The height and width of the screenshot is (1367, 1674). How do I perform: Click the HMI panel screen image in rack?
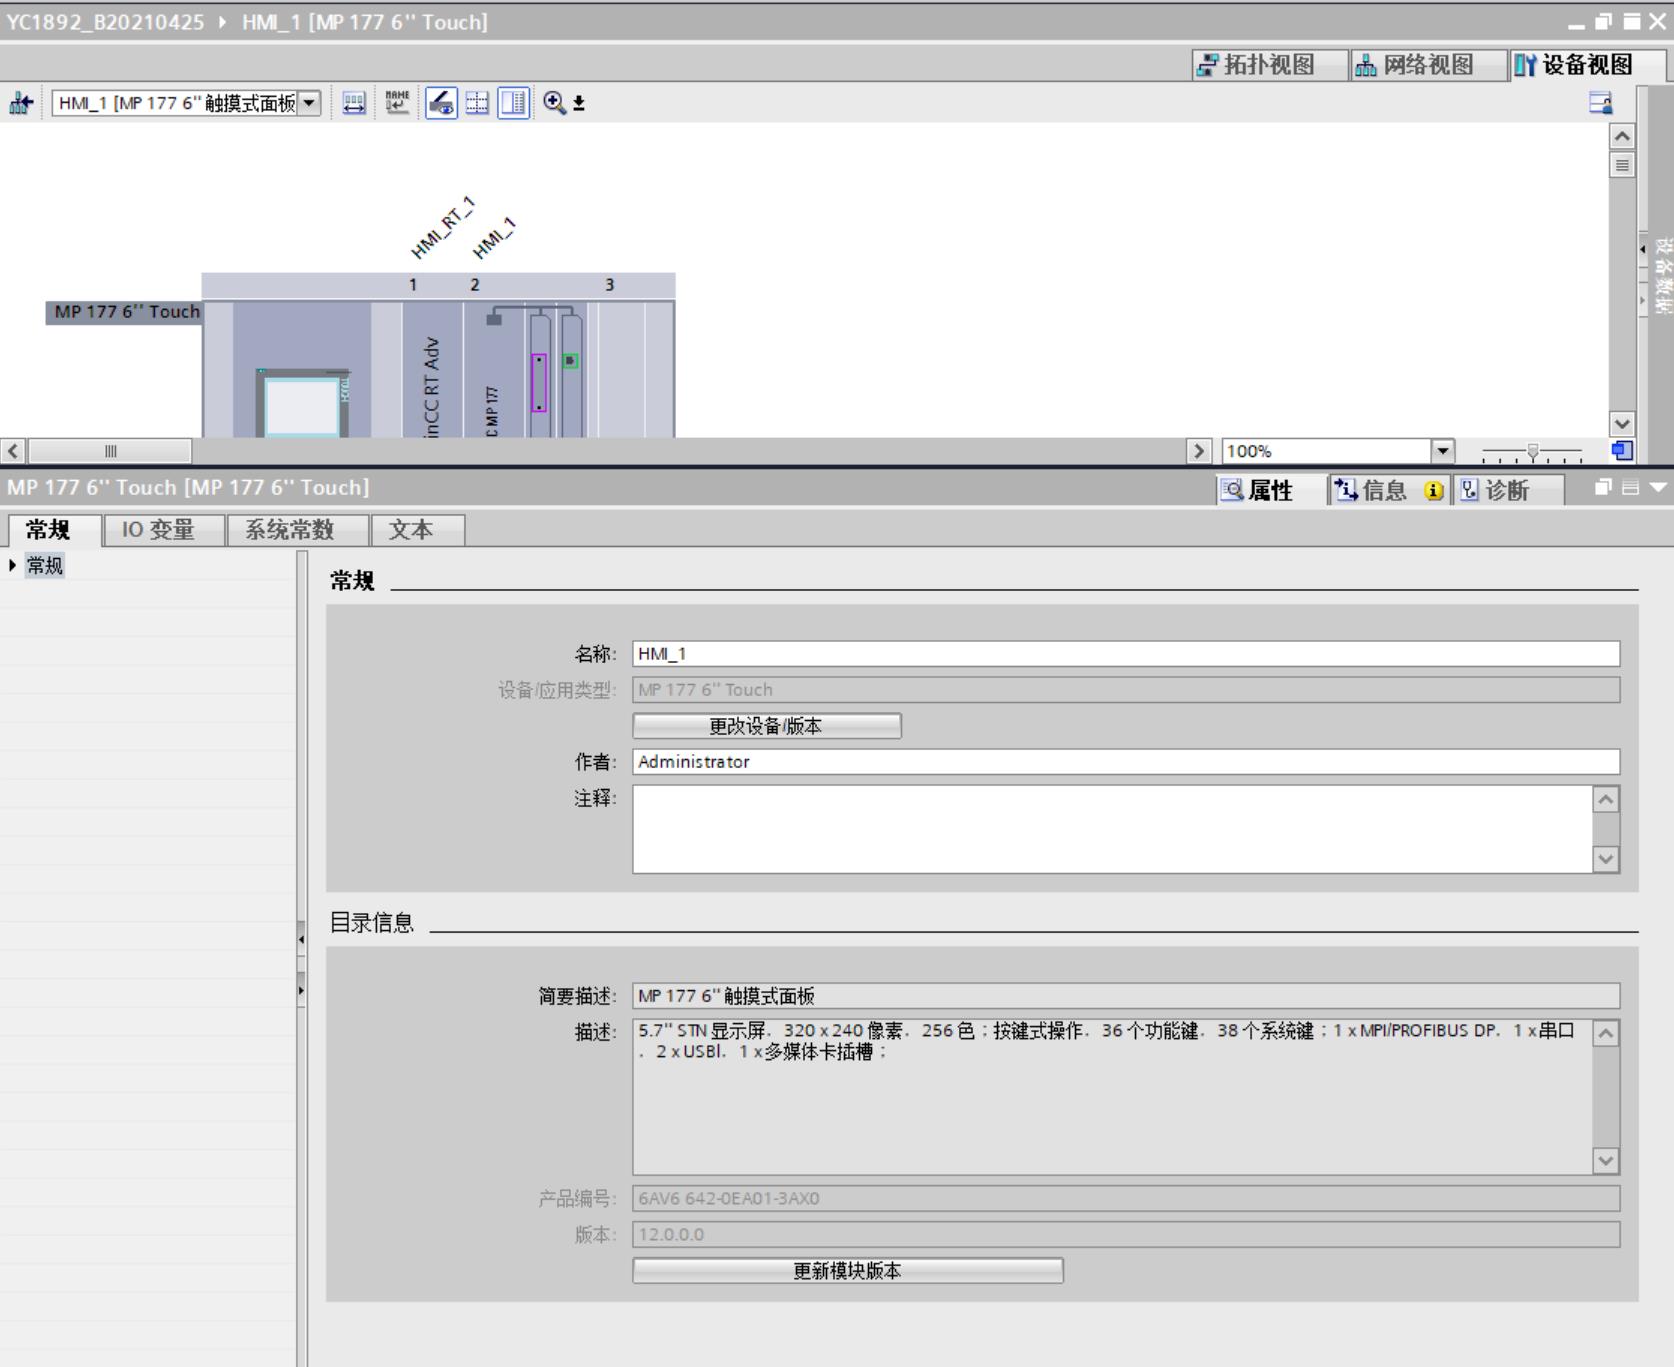pos(301,405)
